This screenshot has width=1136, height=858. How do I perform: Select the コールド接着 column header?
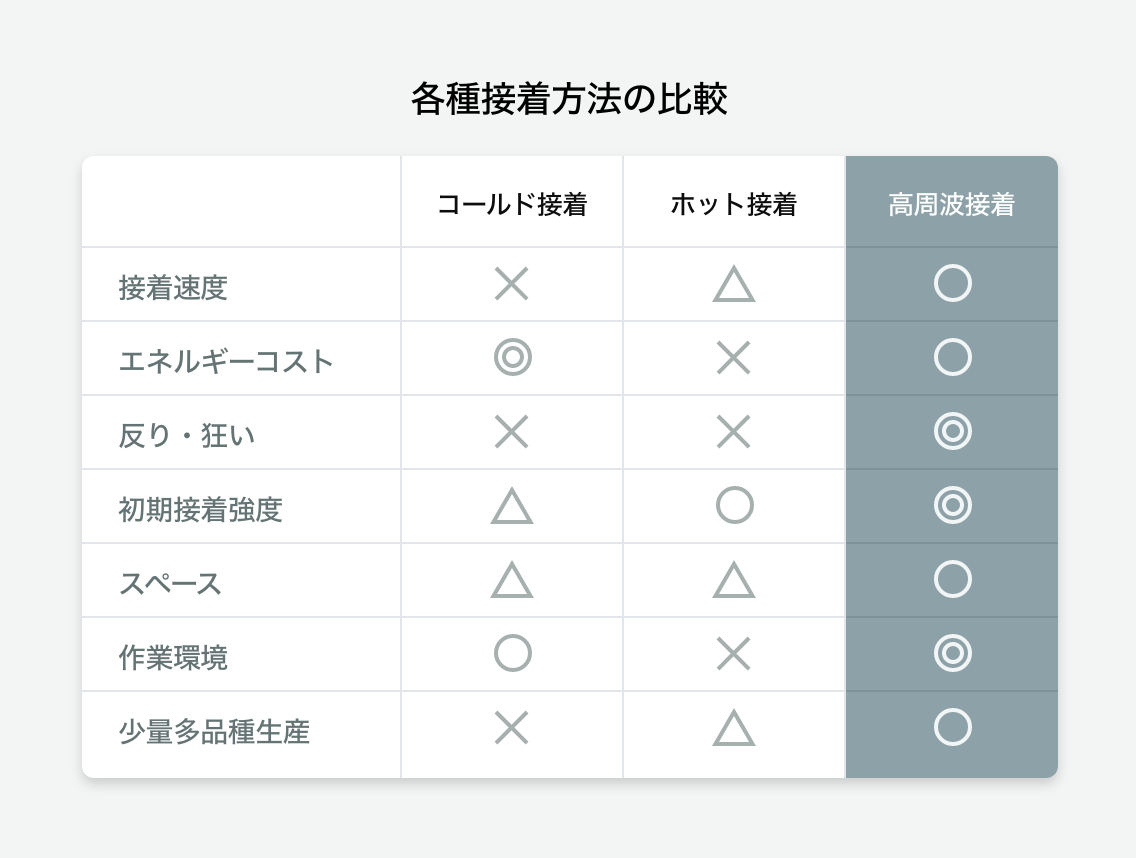click(512, 205)
